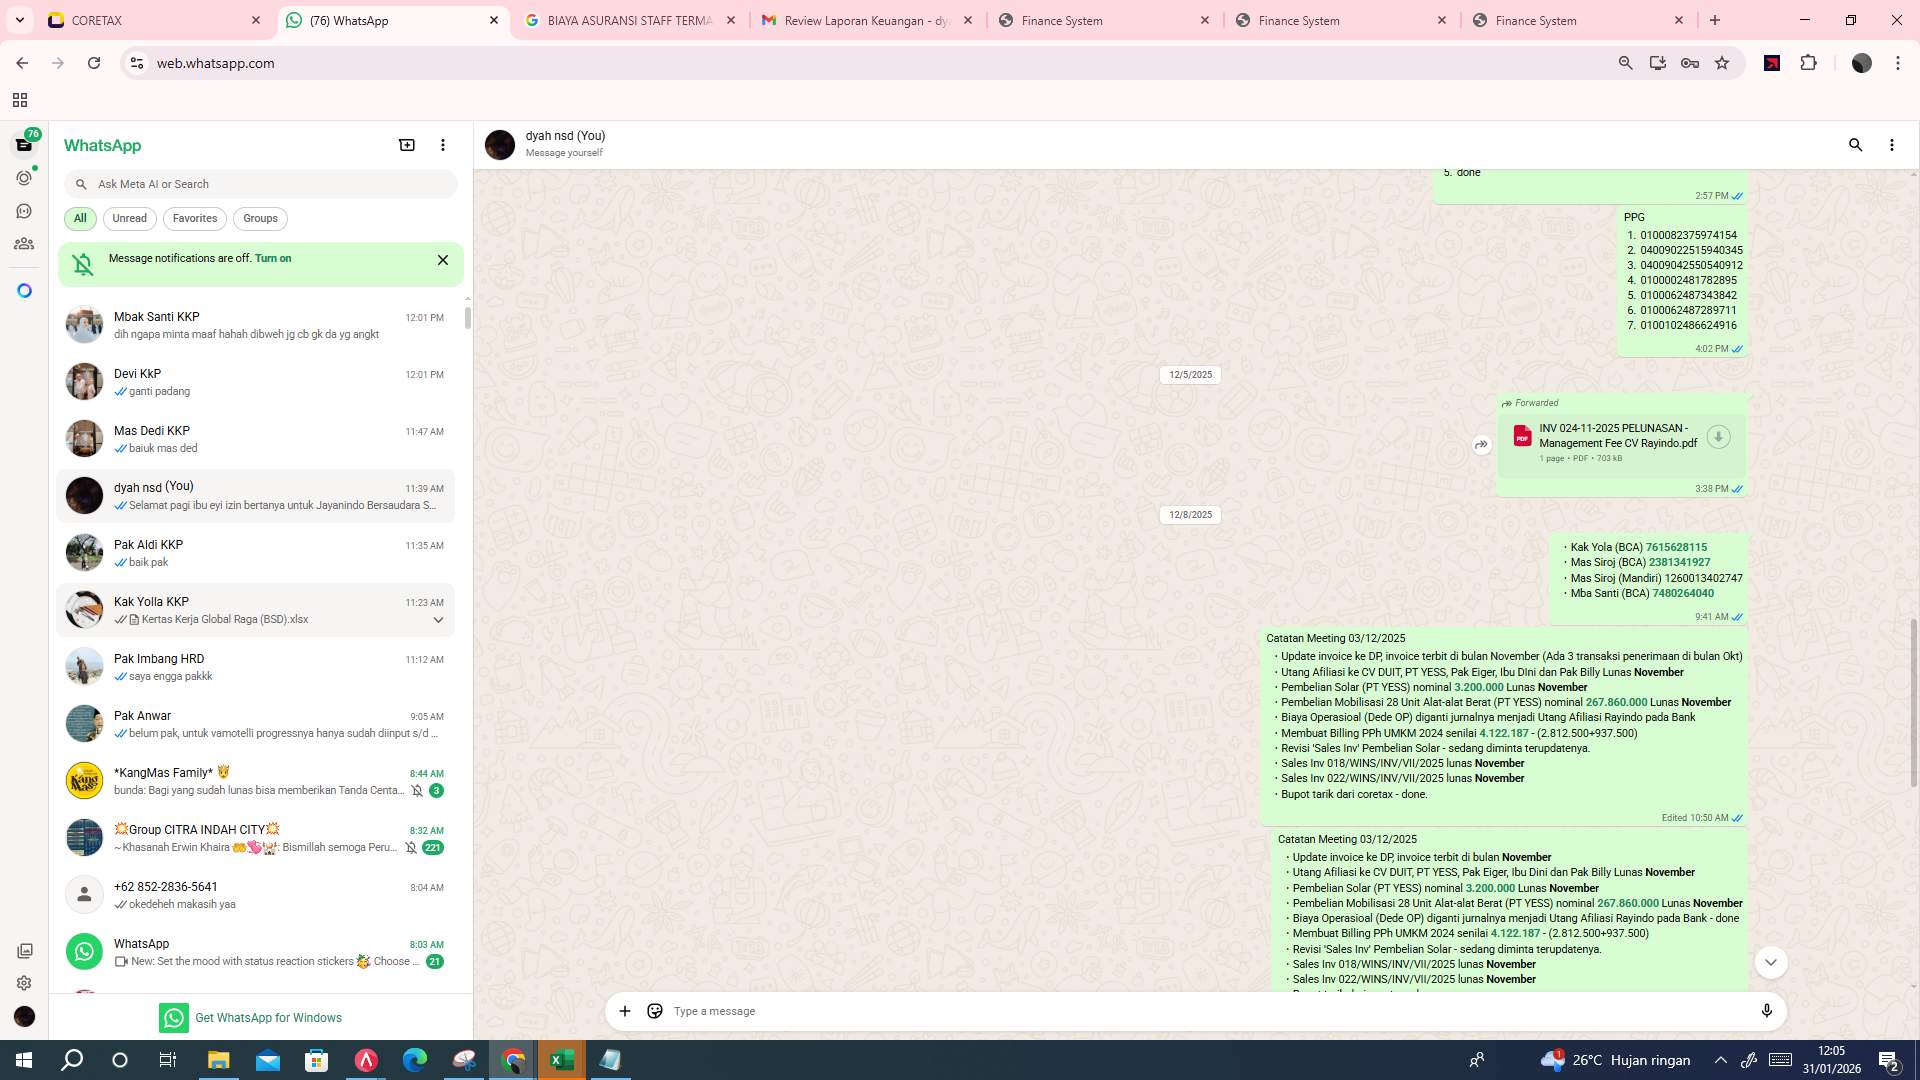
Task: Open the chat options three-dot menu
Action: [x=1891, y=145]
